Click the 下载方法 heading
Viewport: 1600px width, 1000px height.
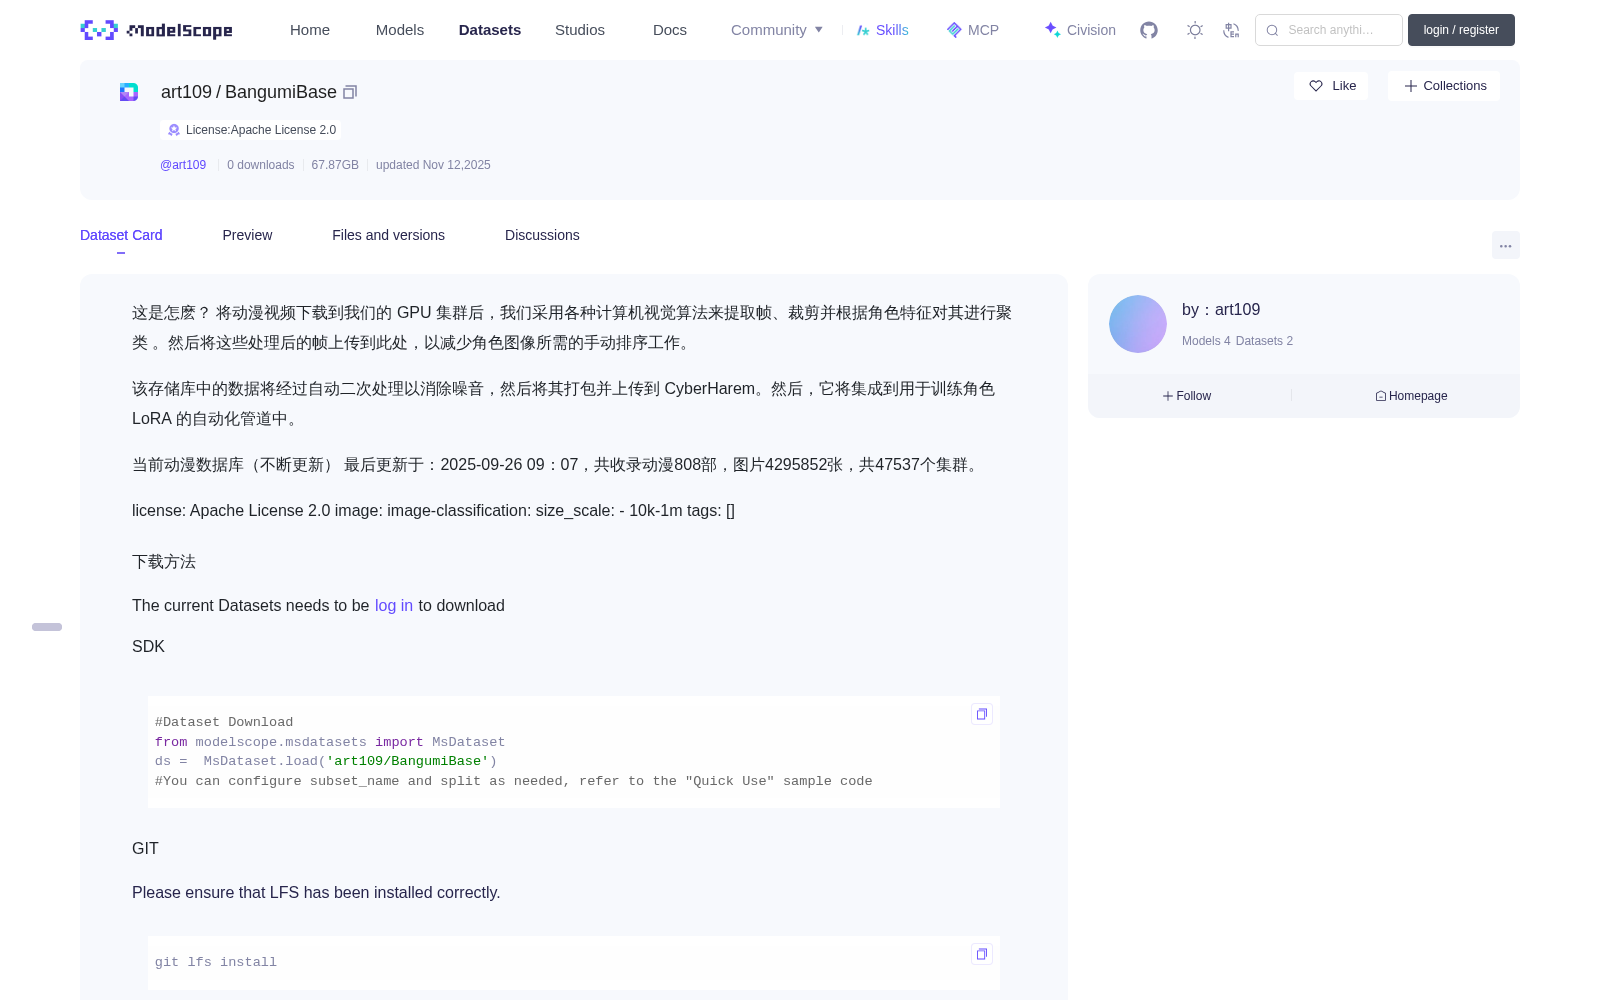point(164,562)
